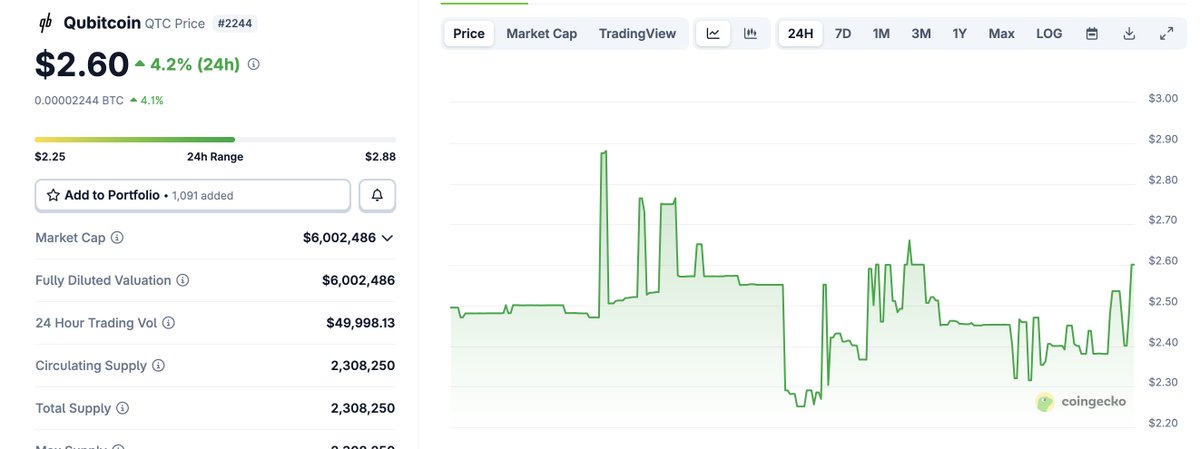Set chart range to 24H
1200x449 pixels.
click(x=800, y=33)
